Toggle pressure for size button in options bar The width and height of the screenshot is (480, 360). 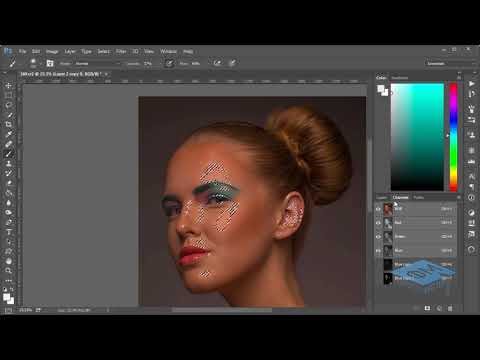tap(233, 63)
